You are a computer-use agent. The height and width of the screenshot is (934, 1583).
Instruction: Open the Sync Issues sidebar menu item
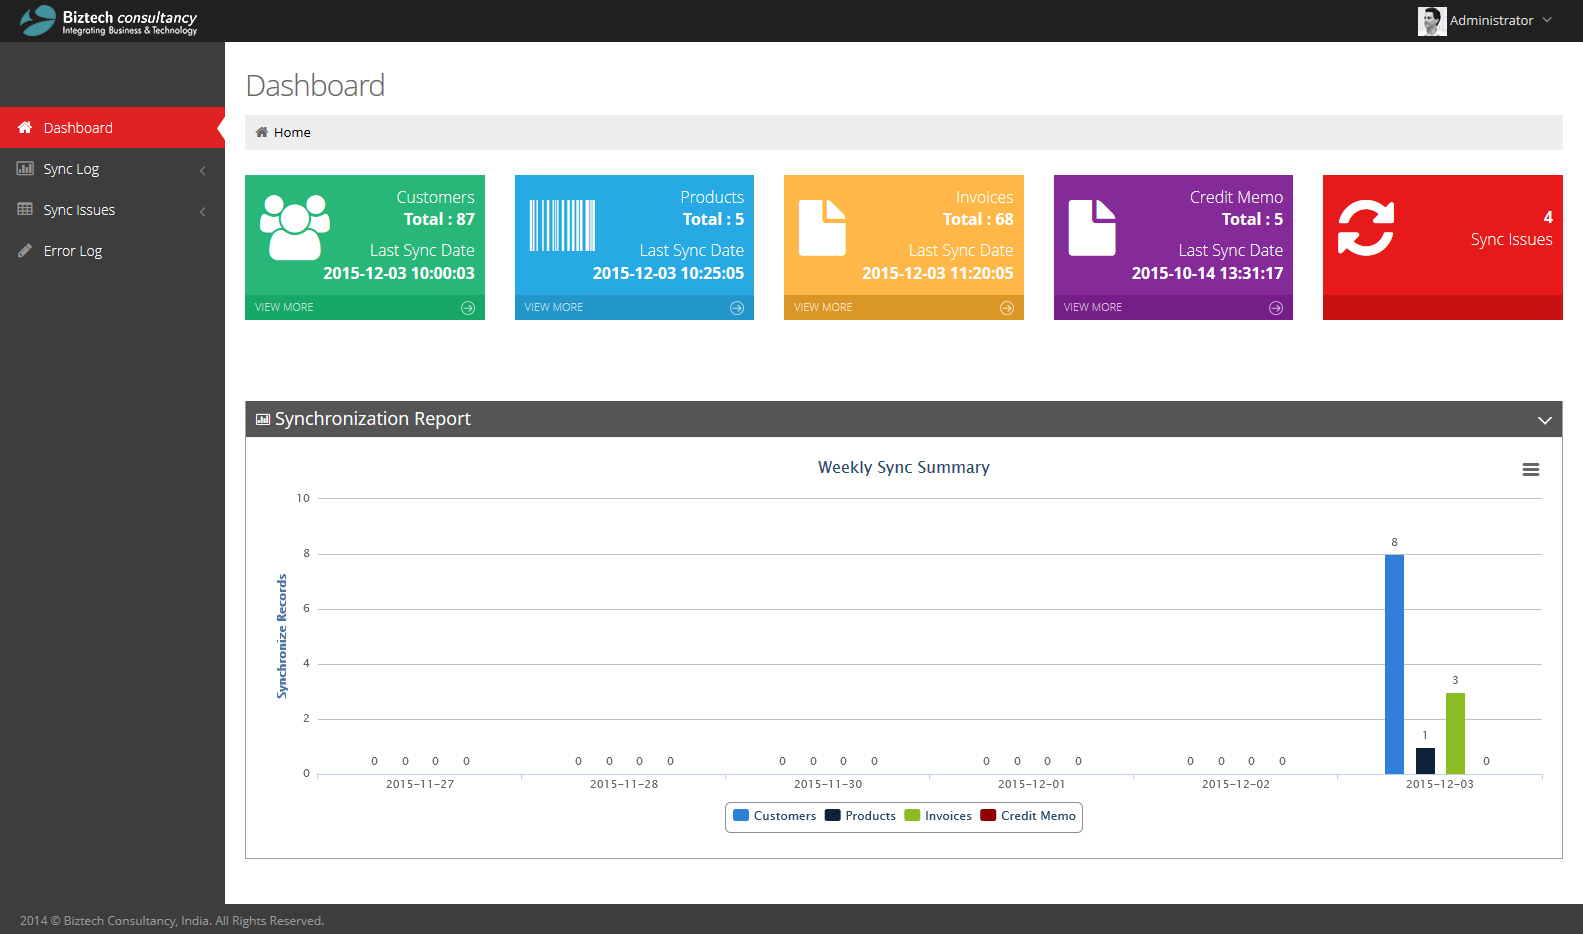click(x=112, y=210)
